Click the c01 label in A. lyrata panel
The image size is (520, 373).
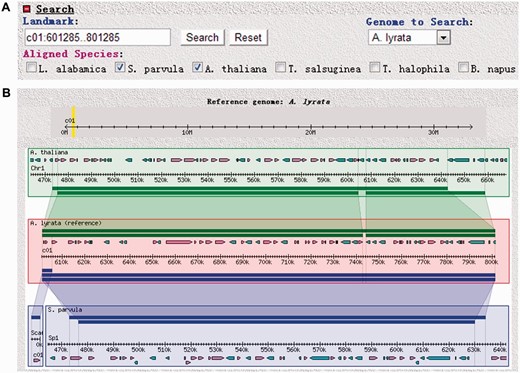click(47, 250)
